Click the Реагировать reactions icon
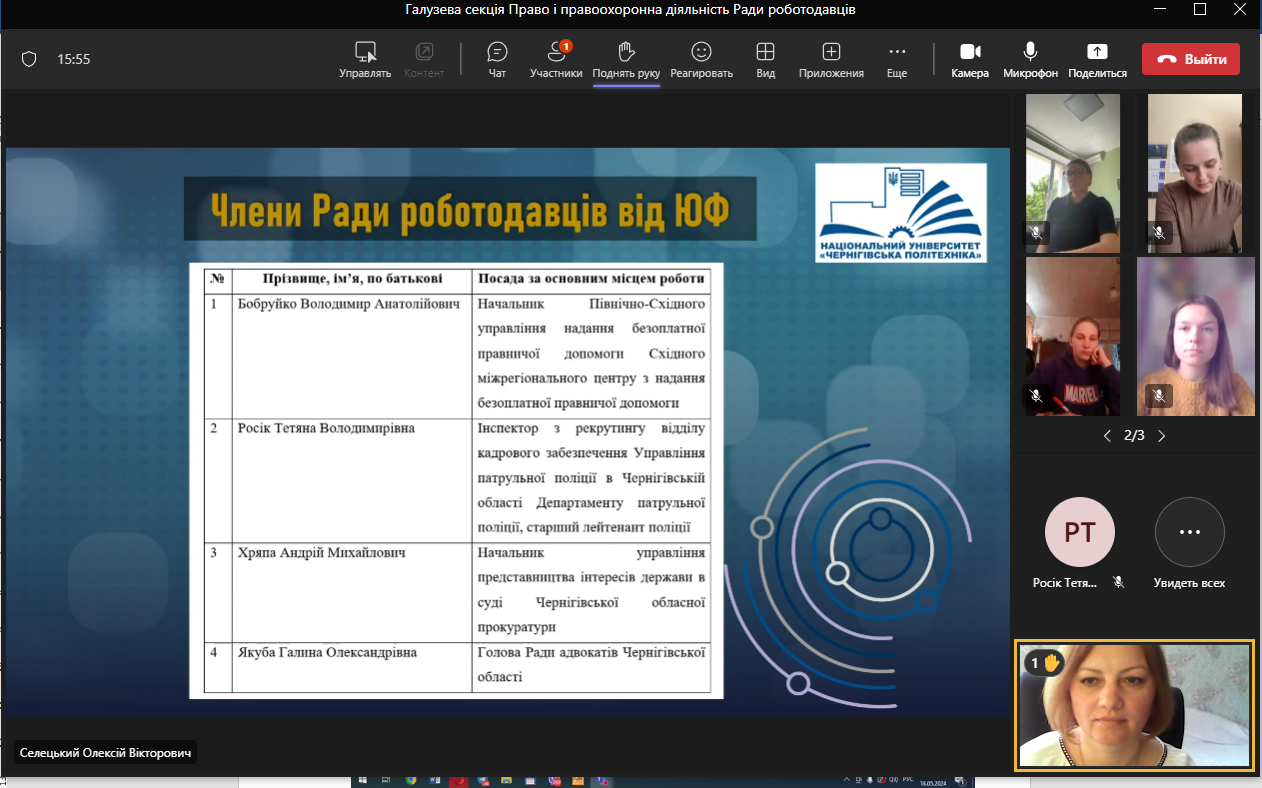Image resolution: width=1262 pixels, height=788 pixels. [701, 59]
